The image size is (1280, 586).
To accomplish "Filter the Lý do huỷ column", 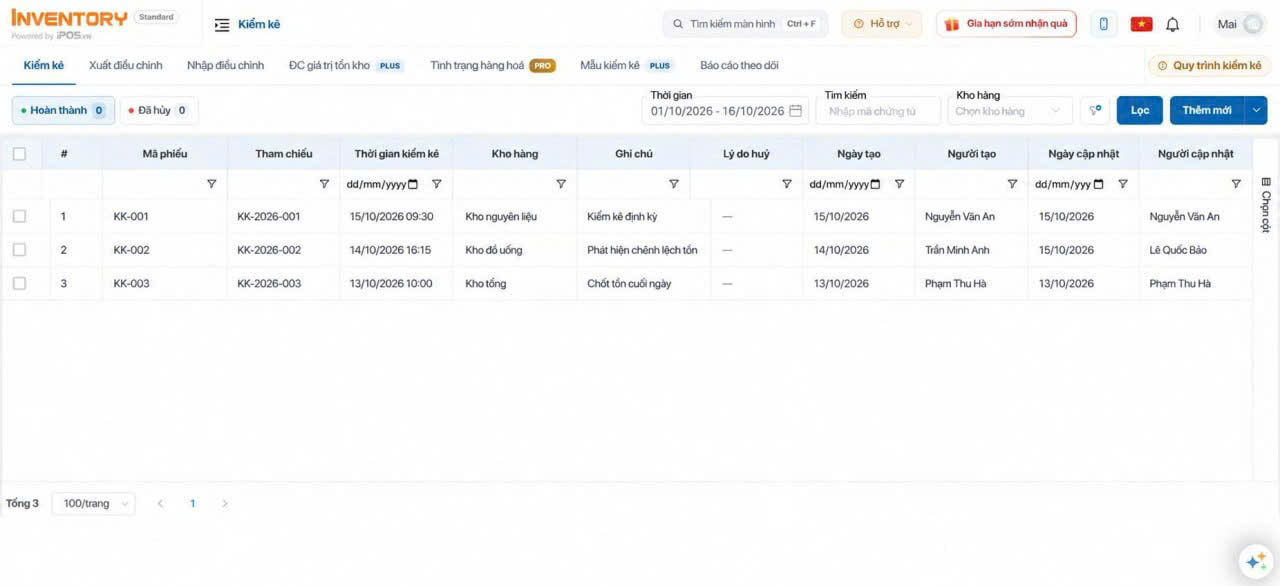I will (x=787, y=184).
